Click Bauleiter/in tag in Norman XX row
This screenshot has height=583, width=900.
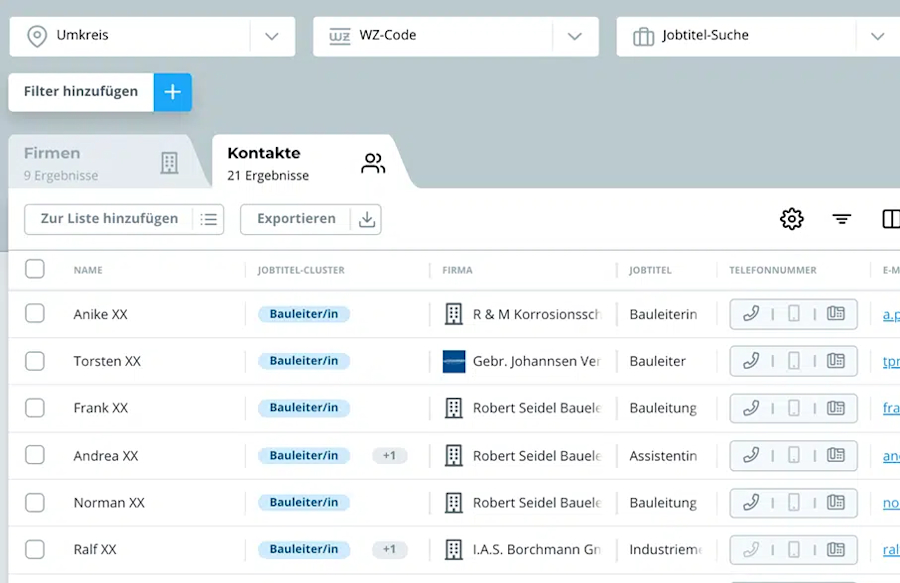pyautogui.click(x=304, y=502)
